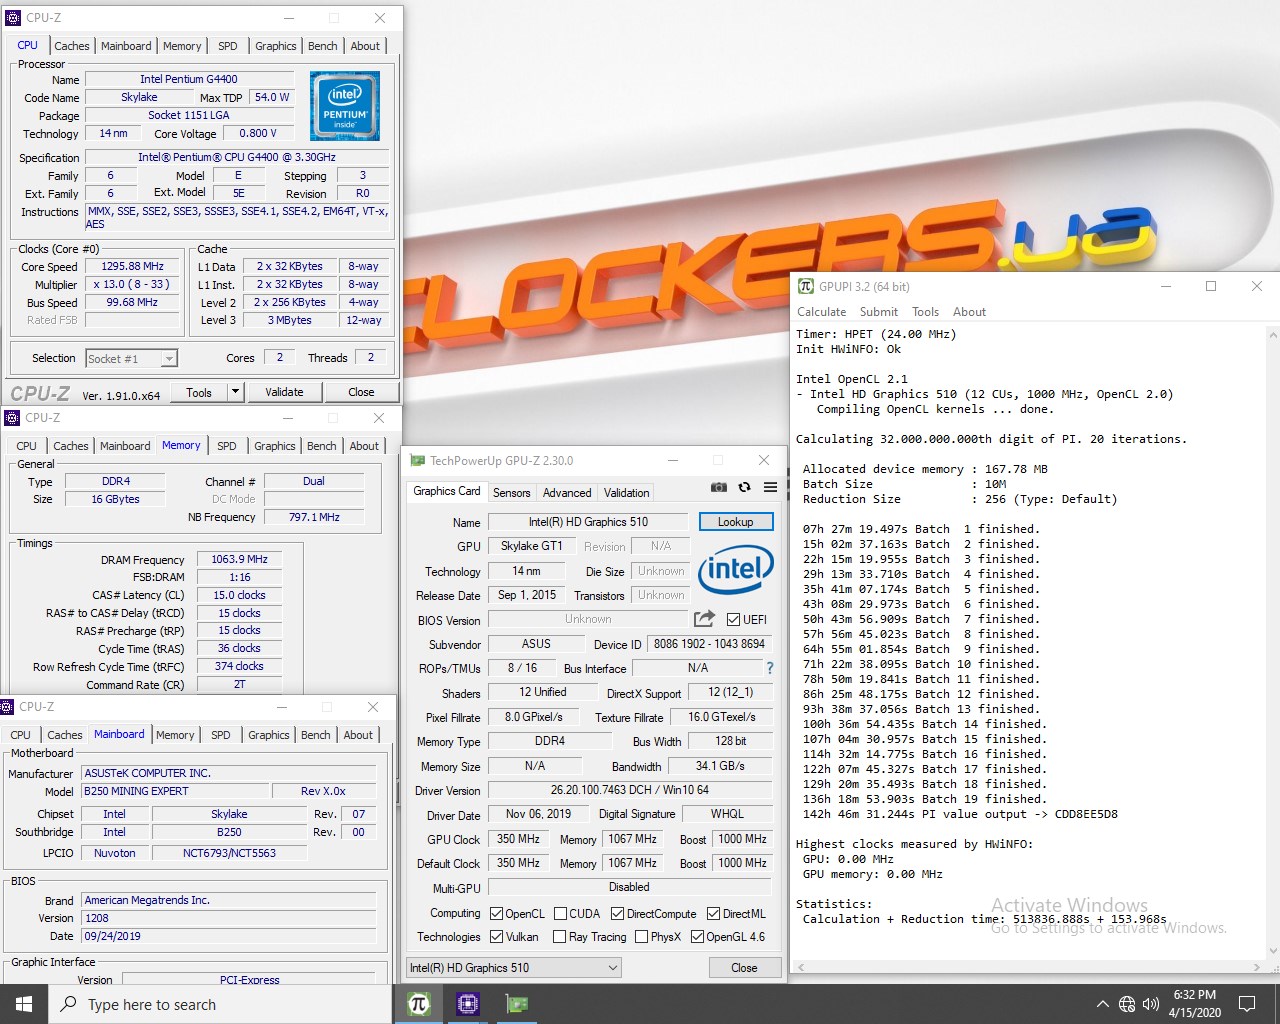Image resolution: width=1280 pixels, height=1024 pixels.
Task: Open the GPU selector dropdown in GPU-Z
Action: [x=514, y=967]
